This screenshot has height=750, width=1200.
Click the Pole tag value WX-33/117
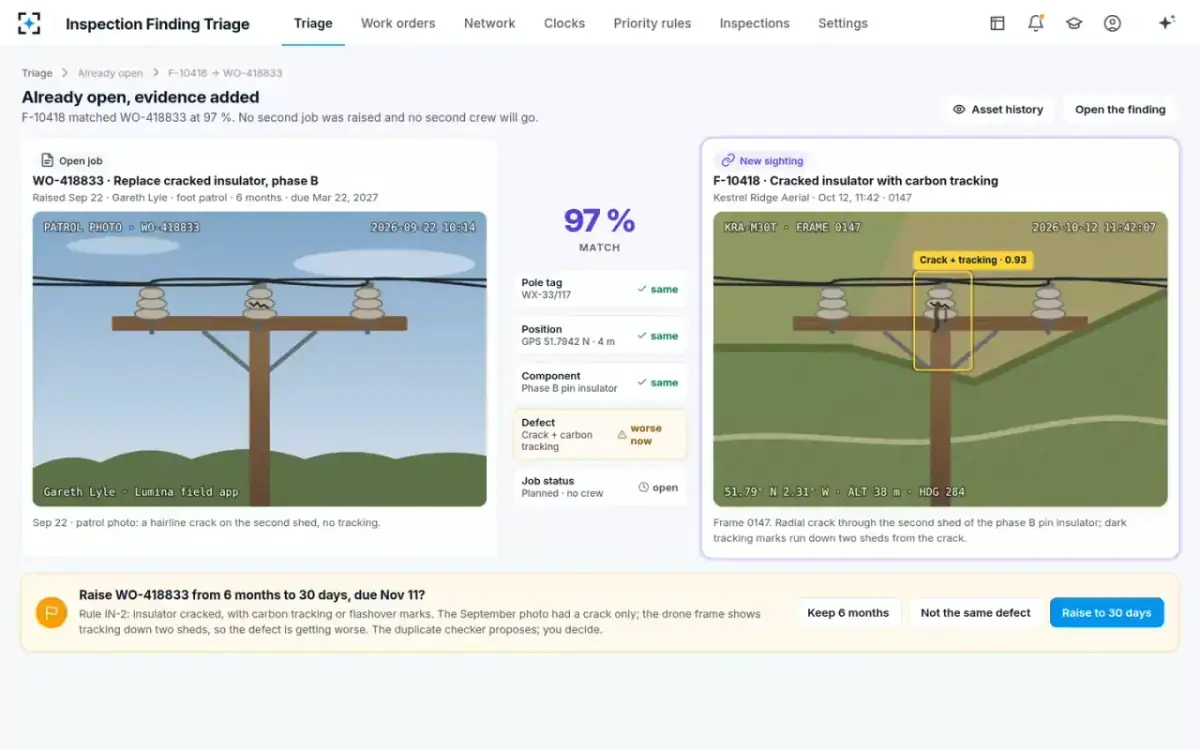pos(546,295)
